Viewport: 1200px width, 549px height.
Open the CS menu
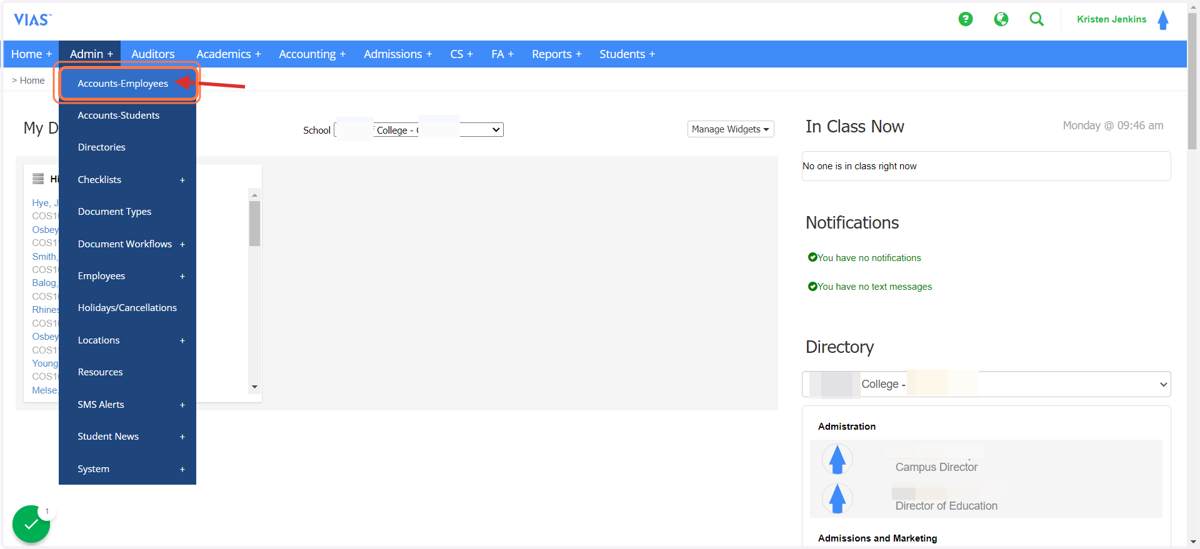coord(462,54)
